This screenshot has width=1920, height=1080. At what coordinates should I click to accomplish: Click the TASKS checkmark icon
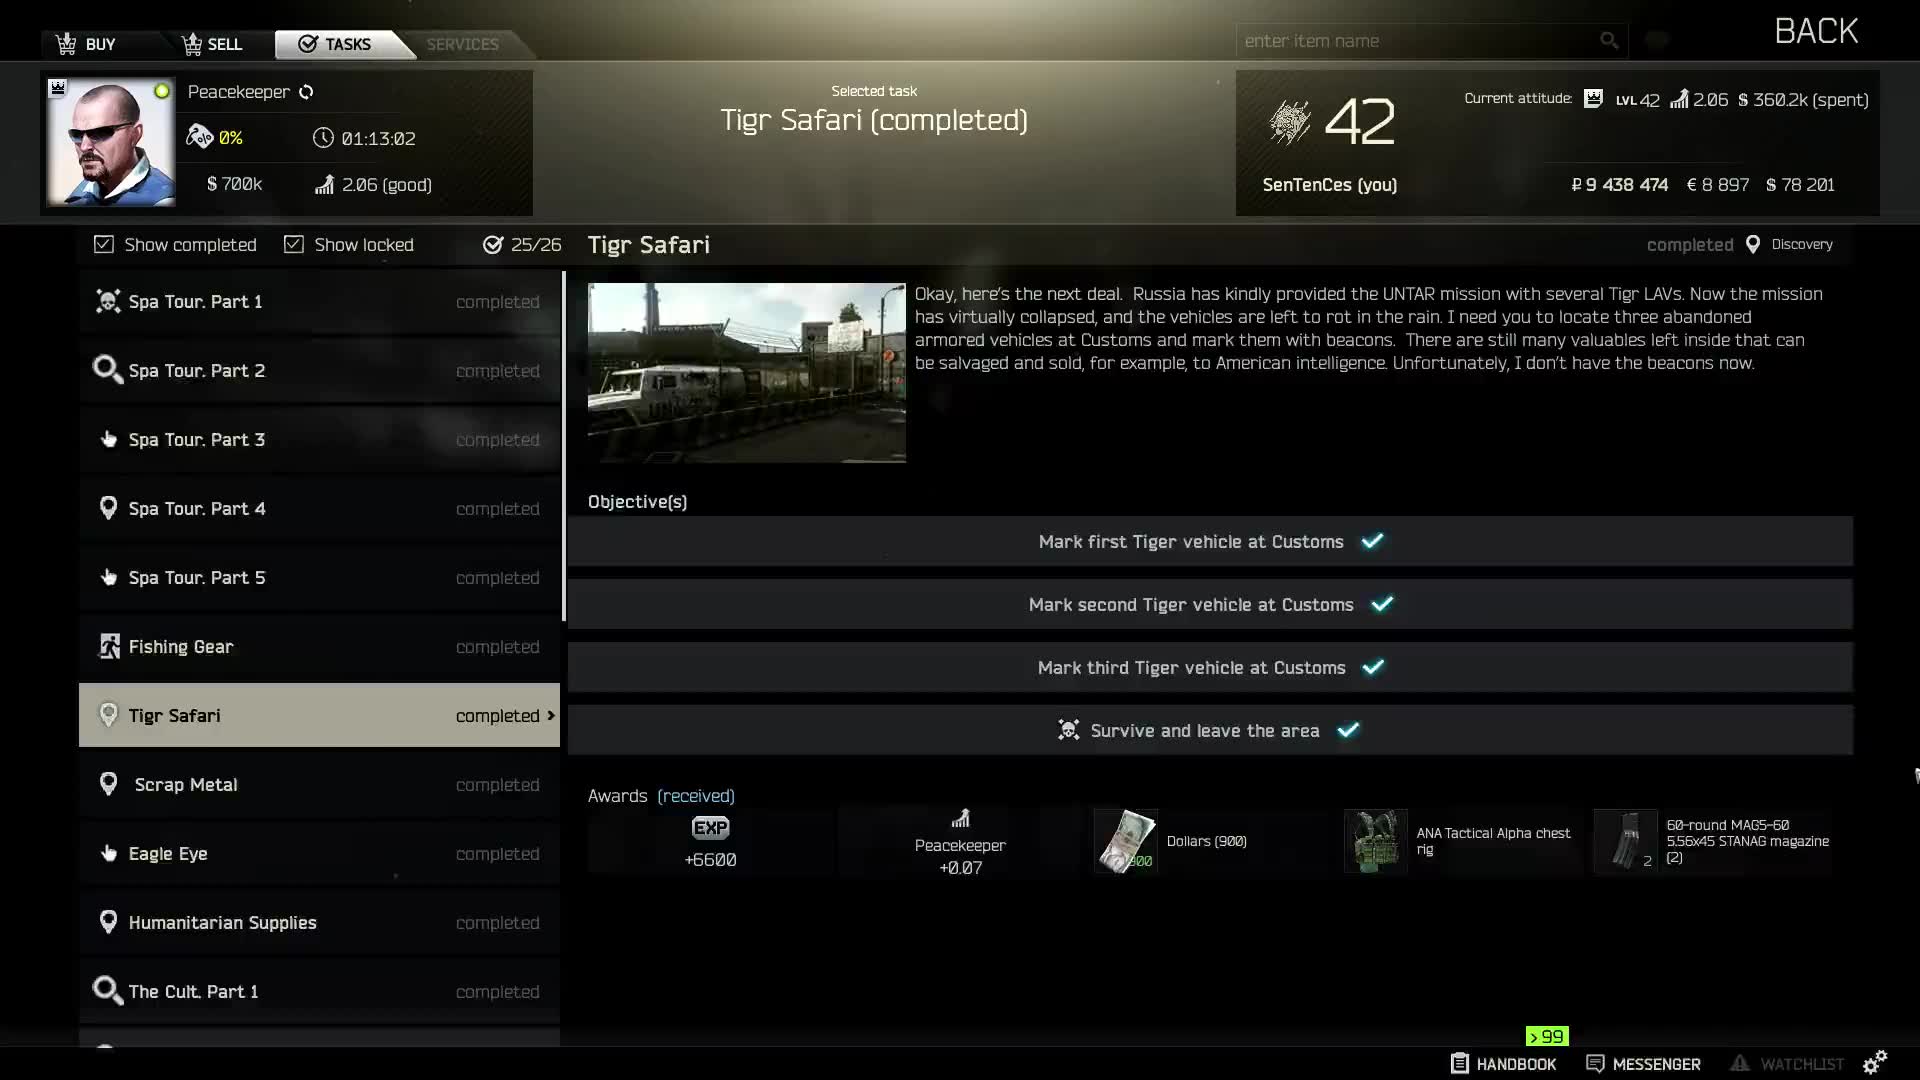306,44
